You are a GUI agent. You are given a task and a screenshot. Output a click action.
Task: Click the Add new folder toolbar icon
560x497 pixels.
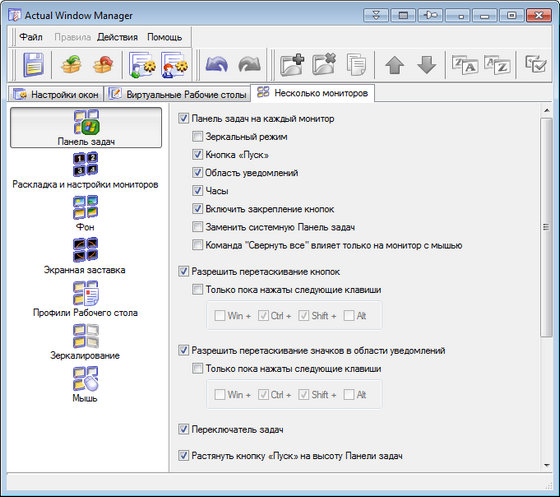[292, 65]
